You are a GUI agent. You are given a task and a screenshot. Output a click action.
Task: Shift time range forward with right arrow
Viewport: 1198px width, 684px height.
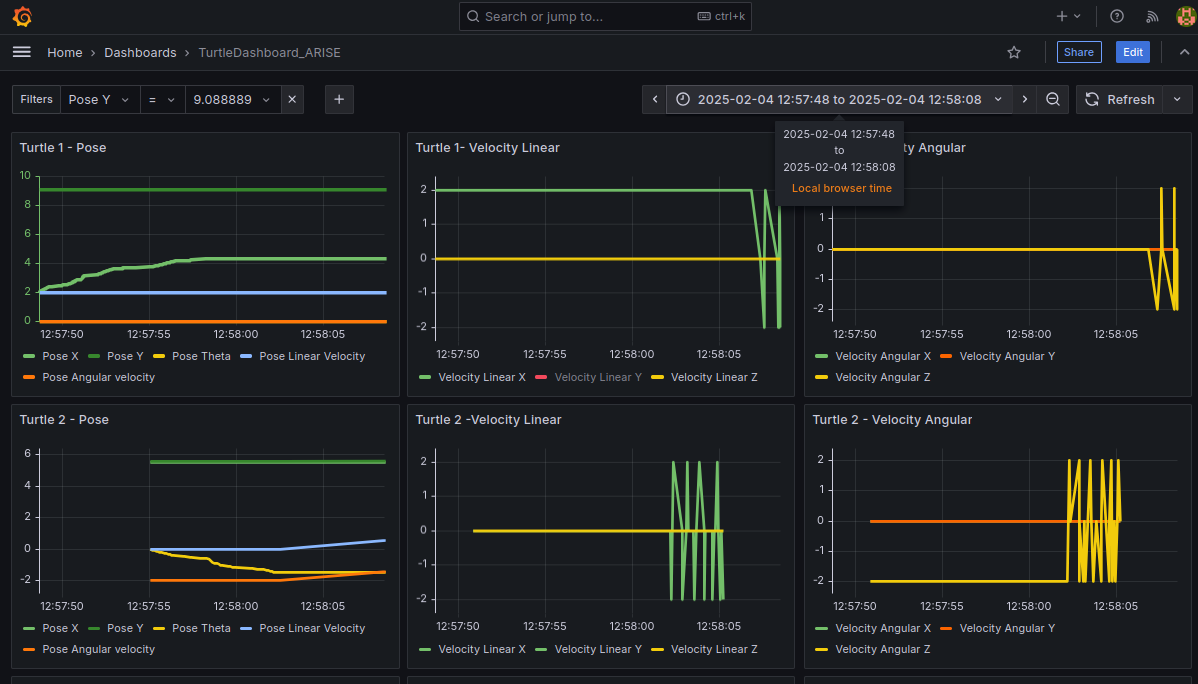click(x=1025, y=99)
